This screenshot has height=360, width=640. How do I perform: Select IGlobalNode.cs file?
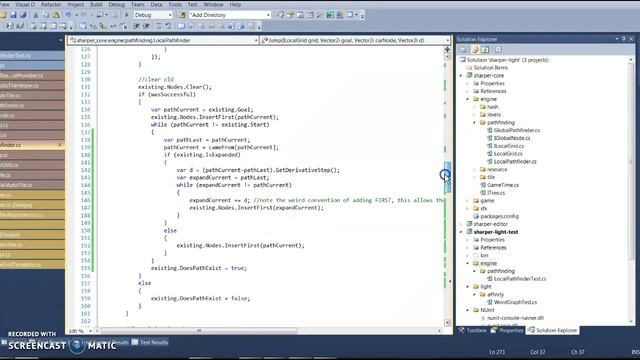(x=512, y=138)
